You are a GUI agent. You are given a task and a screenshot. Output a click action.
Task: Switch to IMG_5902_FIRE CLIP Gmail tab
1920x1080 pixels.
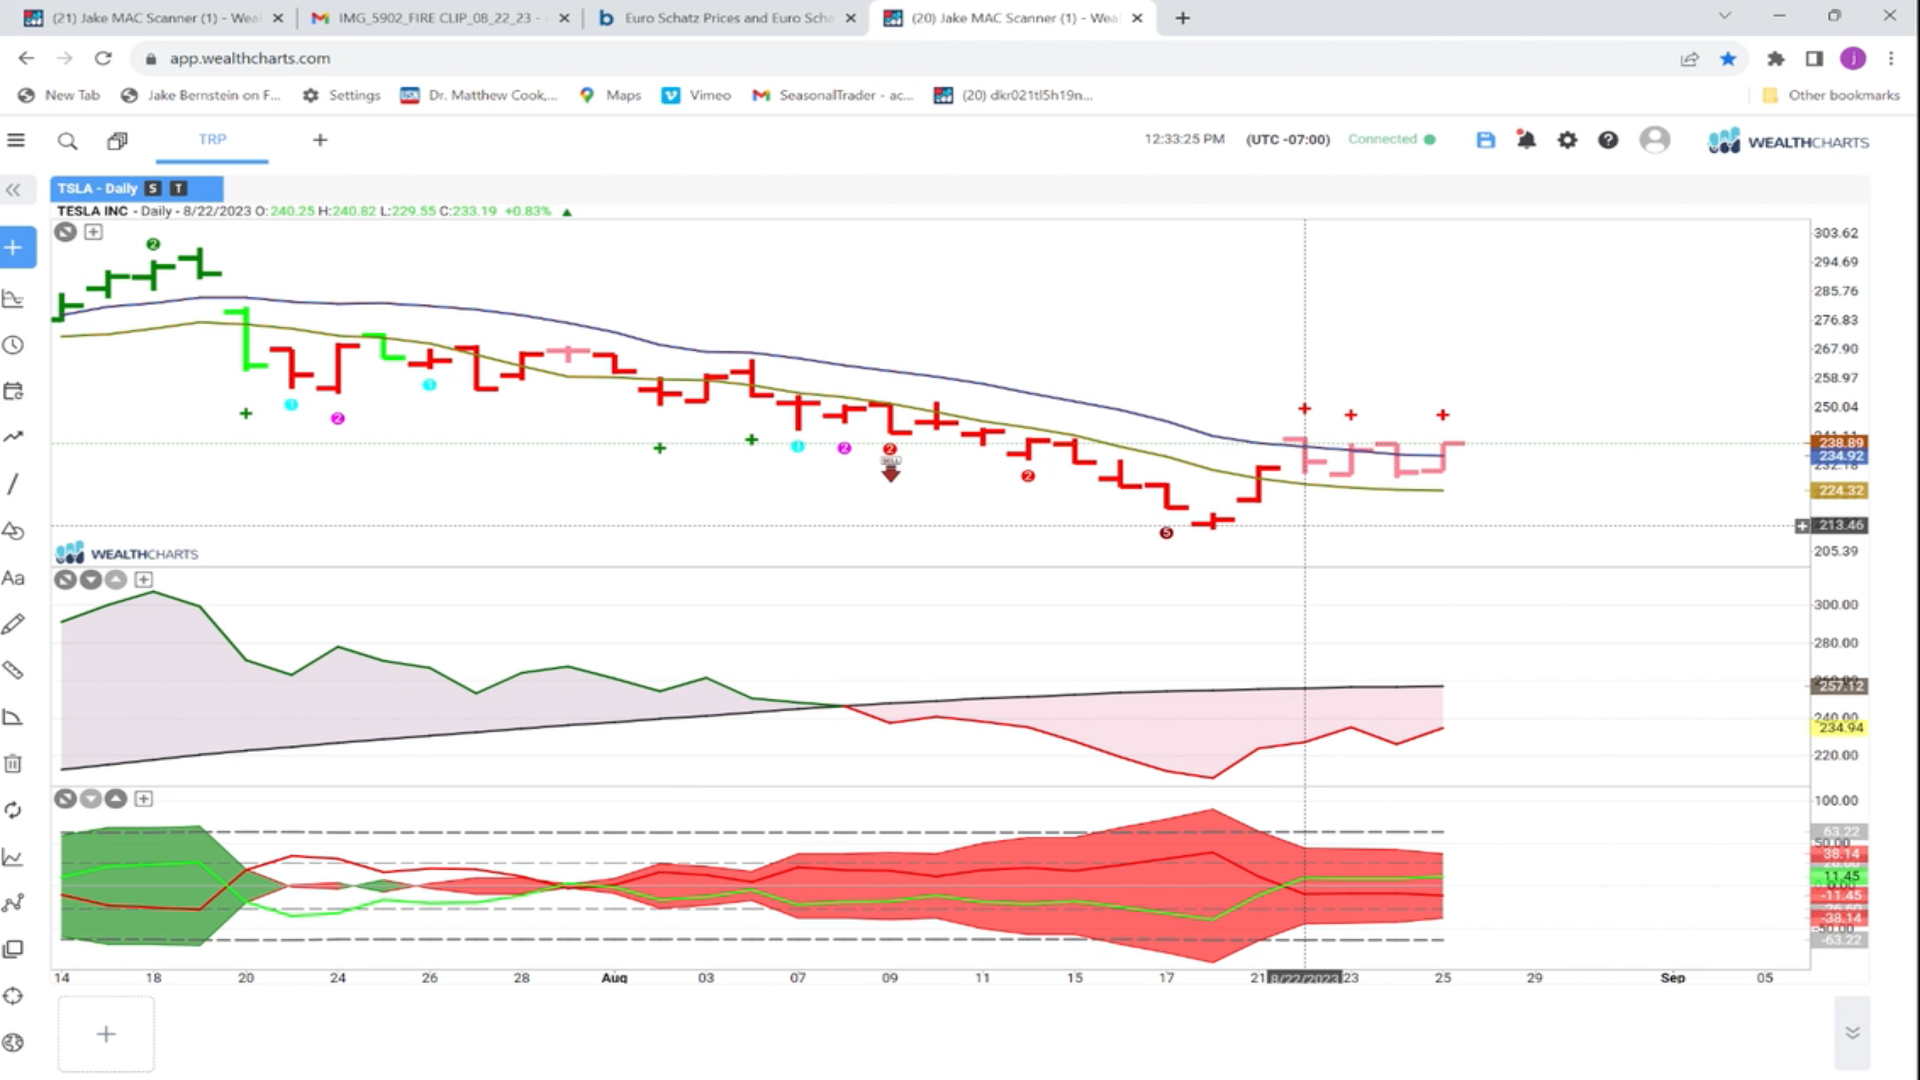pyautogui.click(x=440, y=18)
